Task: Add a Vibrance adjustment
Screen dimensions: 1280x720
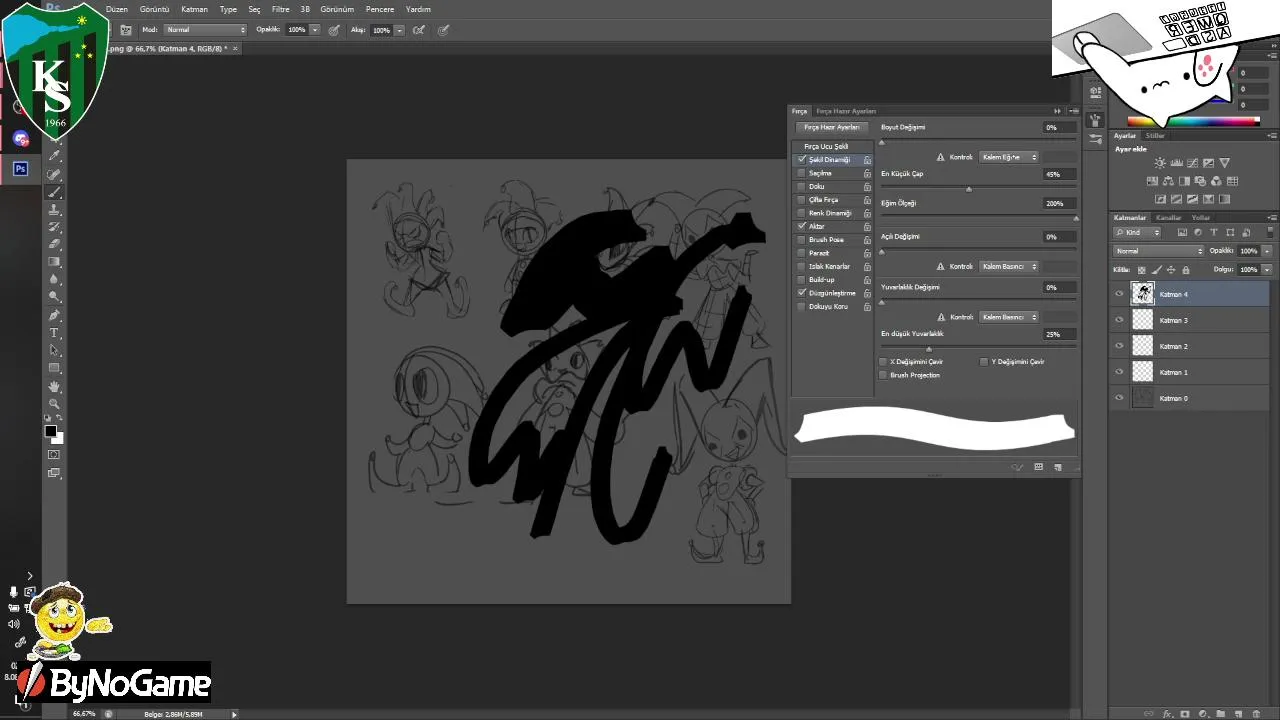Action: click(x=1224, y=163)
